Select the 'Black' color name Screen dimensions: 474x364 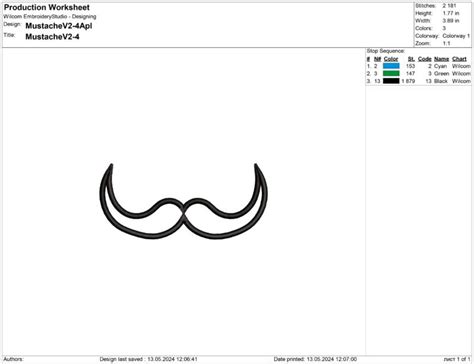click(x=441, y=81)
